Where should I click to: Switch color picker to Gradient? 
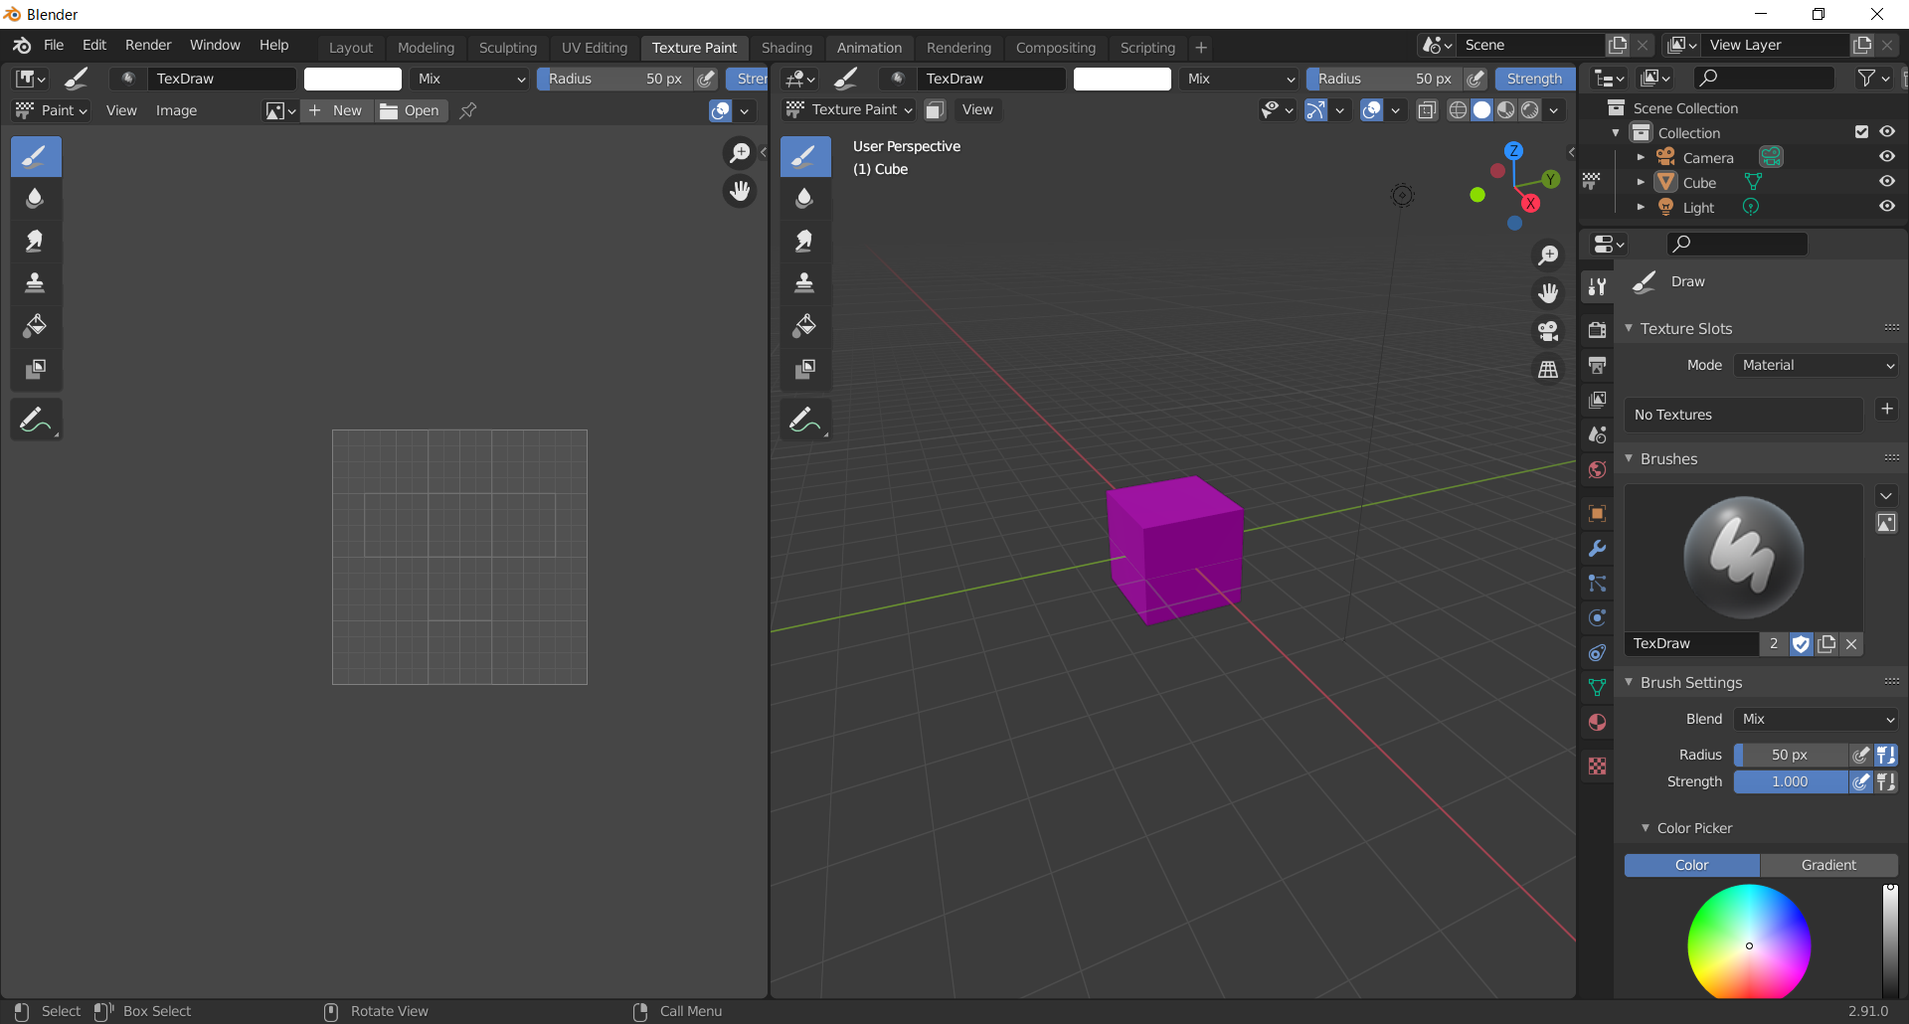pos(1828,865)
